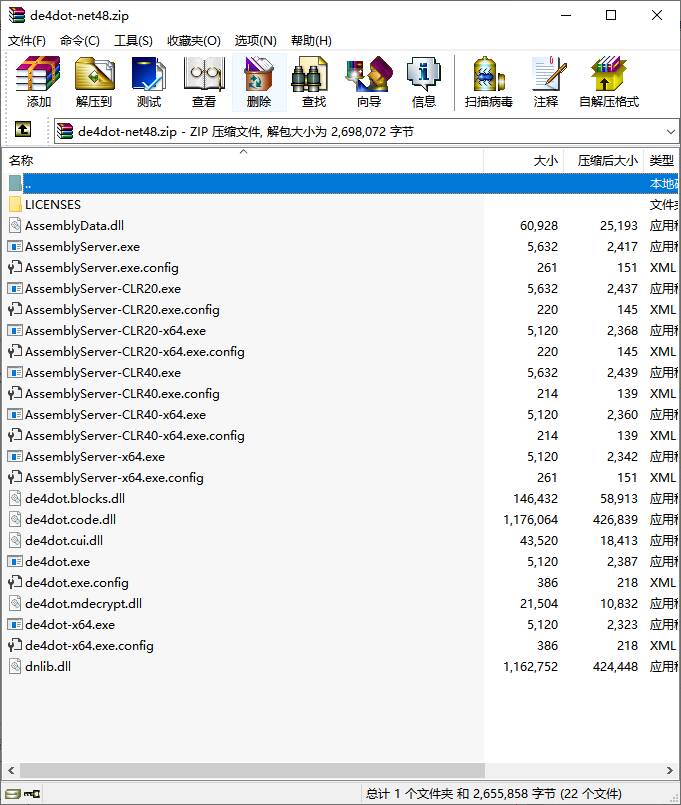This screenshot has width=681, height=805.
Task: Click the 扫描病毒 (Virus scan) icon
Action: click(488, 74)
